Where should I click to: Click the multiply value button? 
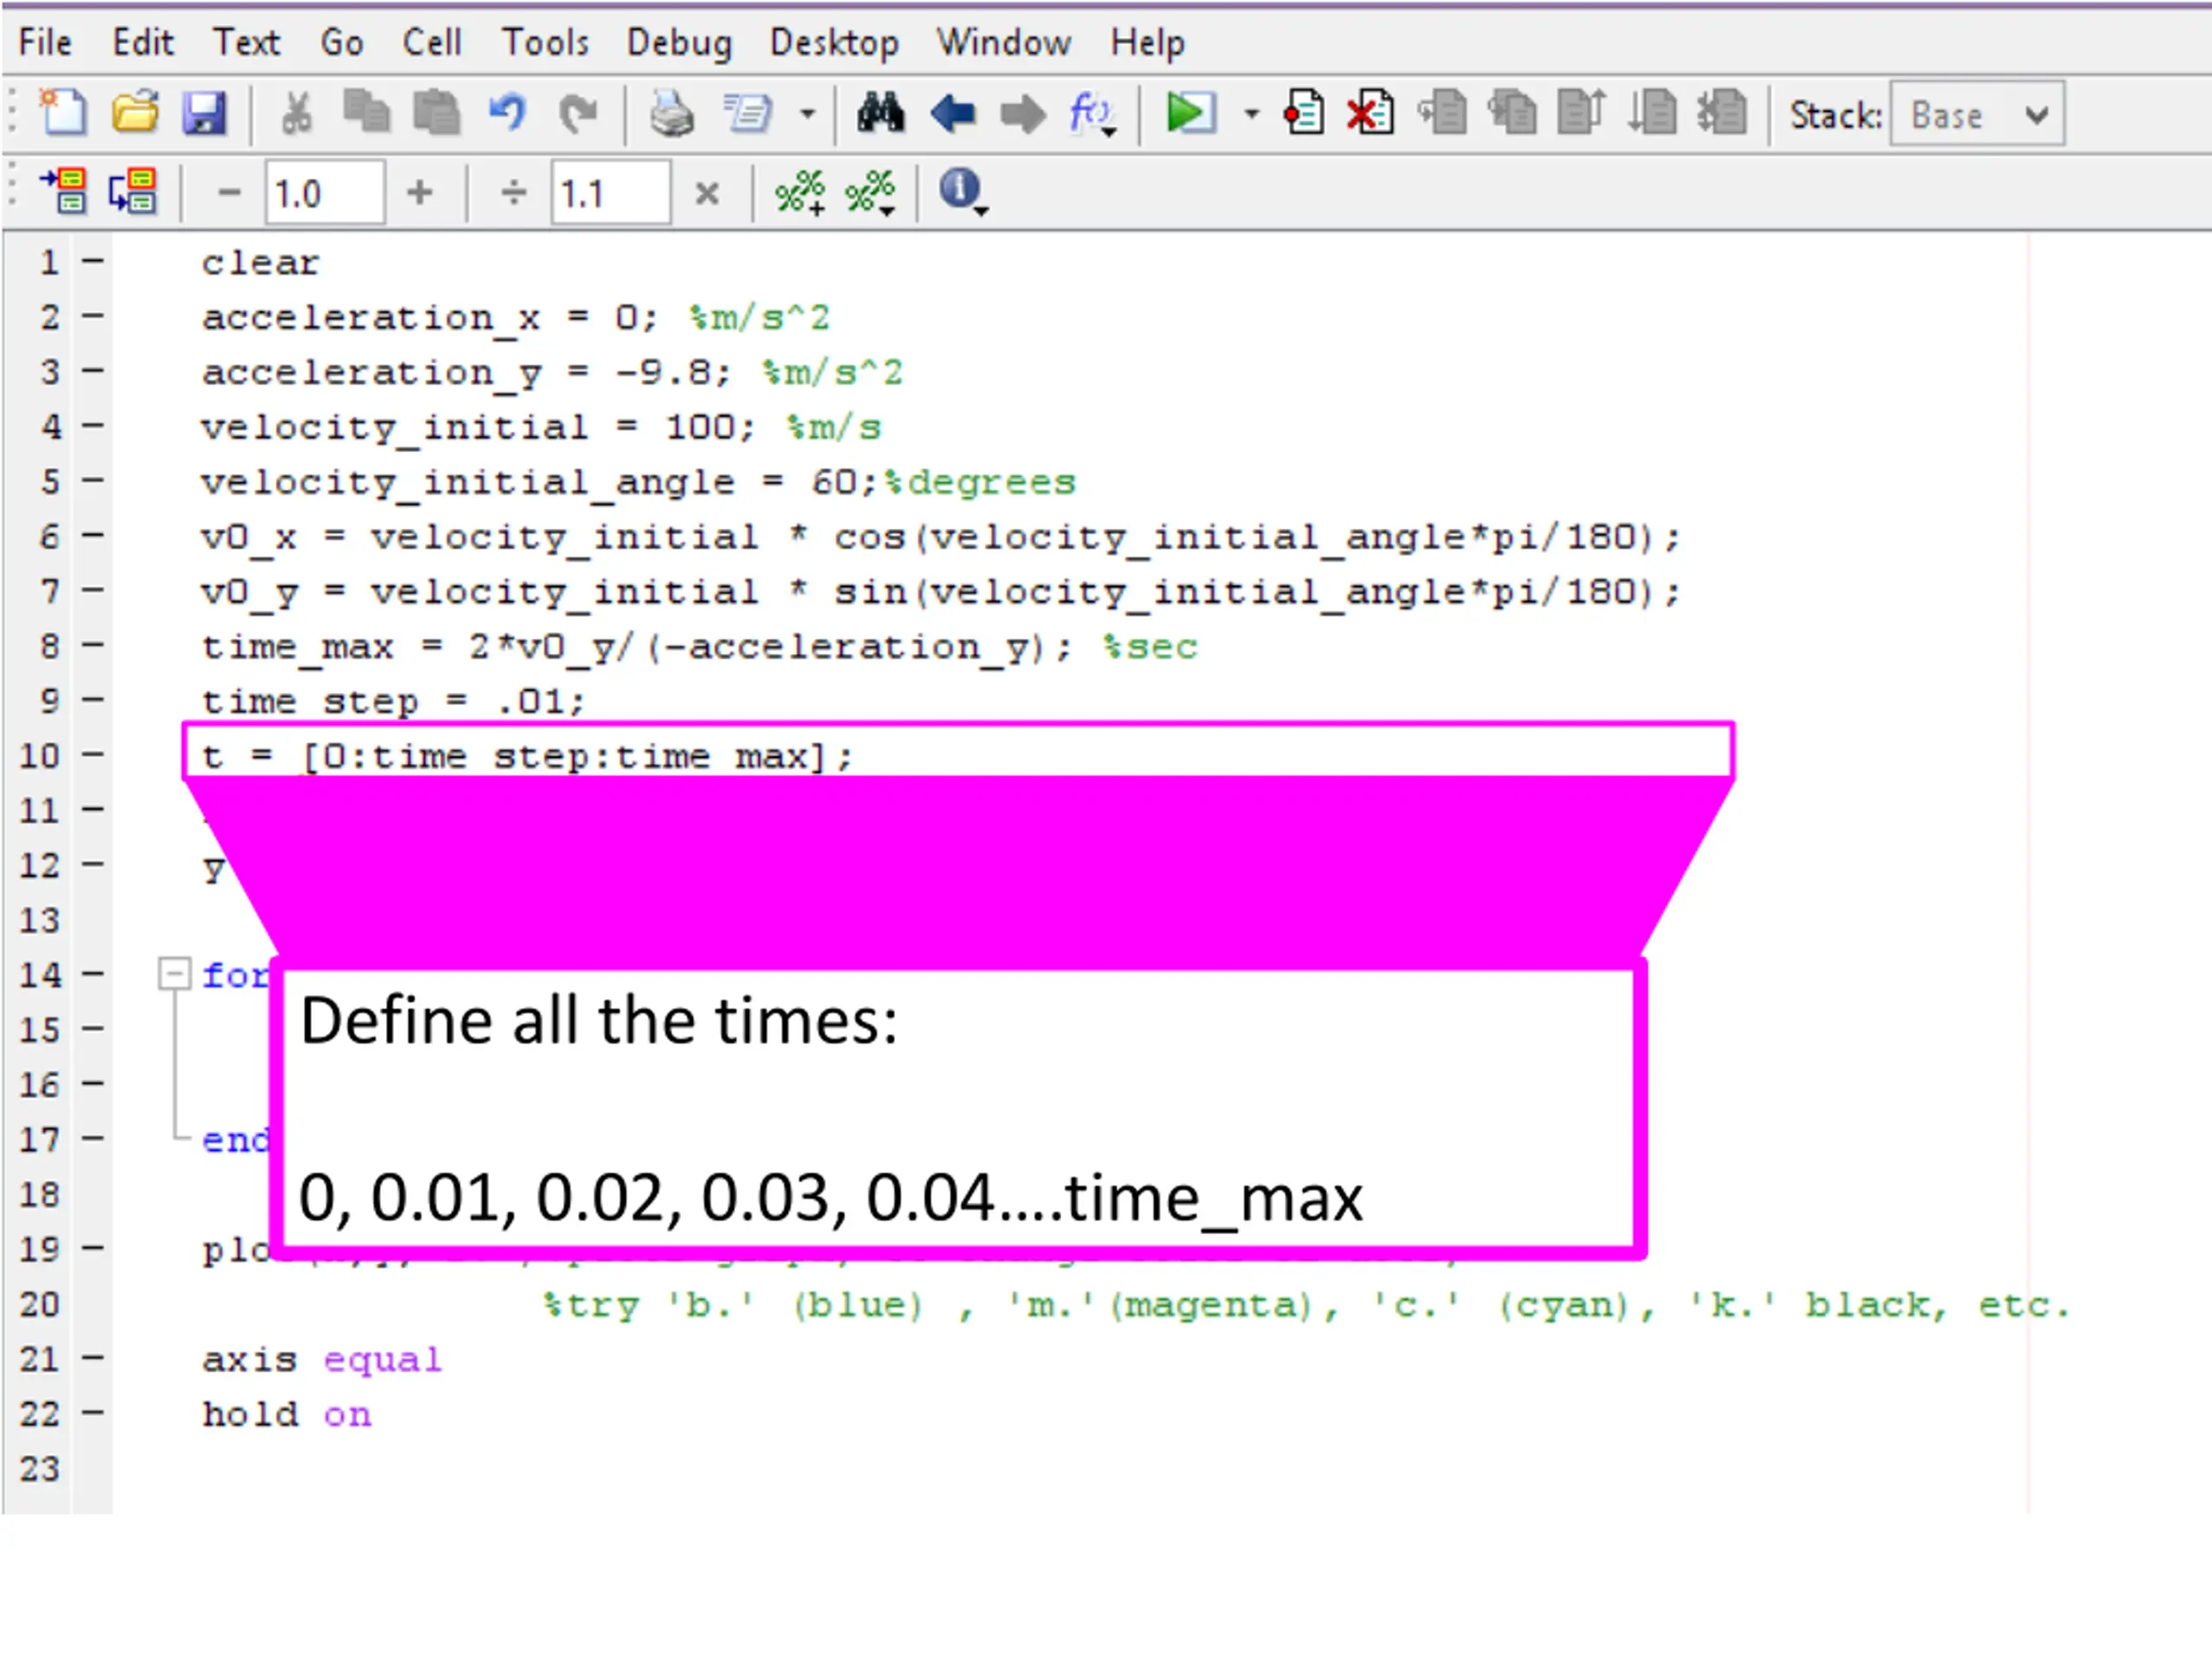[707, 193]
